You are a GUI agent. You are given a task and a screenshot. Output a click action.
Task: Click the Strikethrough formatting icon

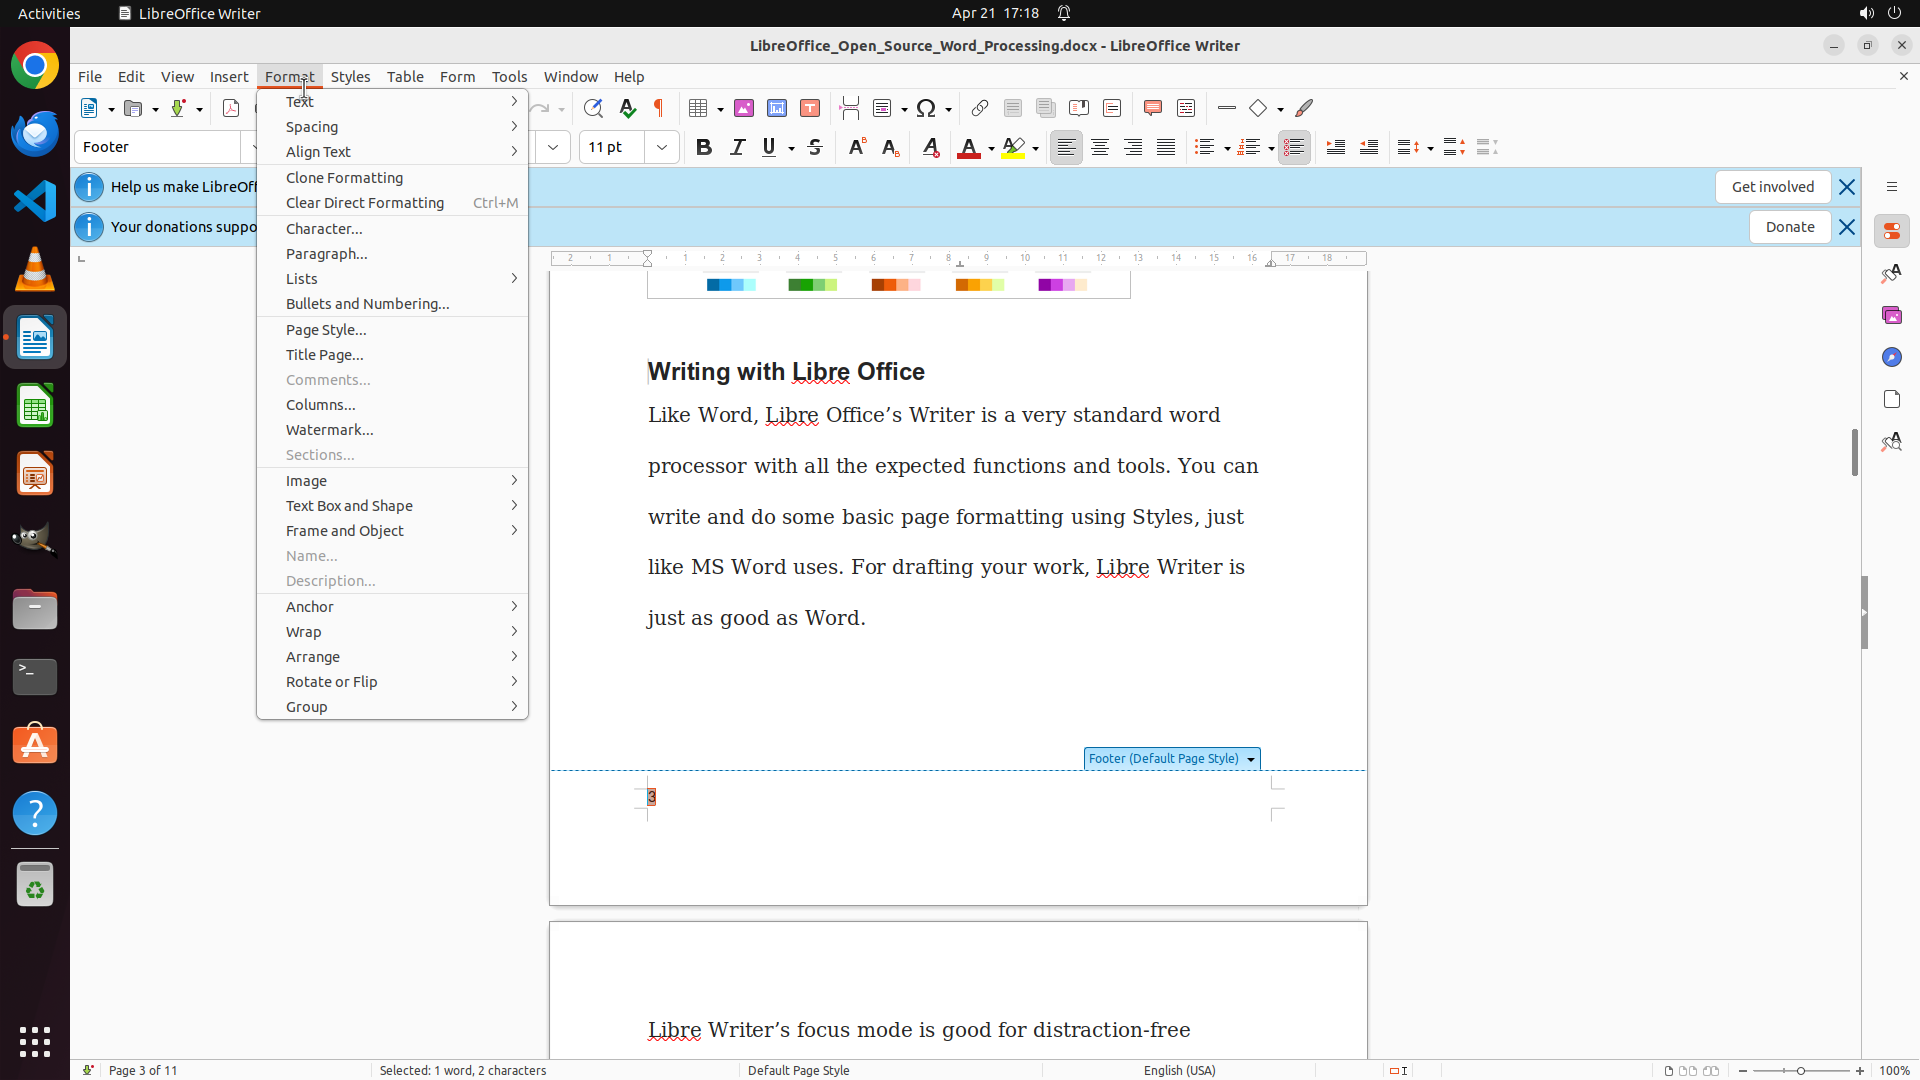(815, 147)
